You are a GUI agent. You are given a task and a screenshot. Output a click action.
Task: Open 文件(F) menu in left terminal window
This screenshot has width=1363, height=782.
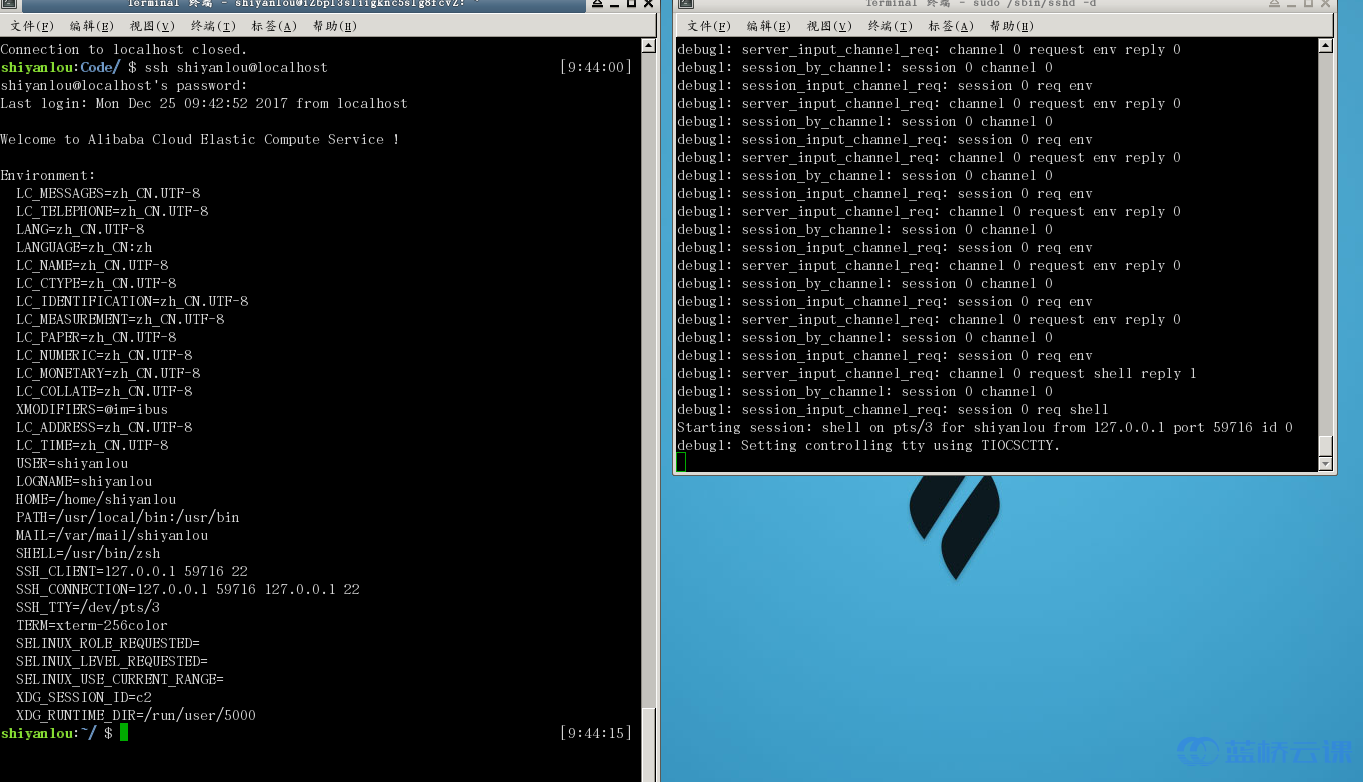(x=31, y=26)
